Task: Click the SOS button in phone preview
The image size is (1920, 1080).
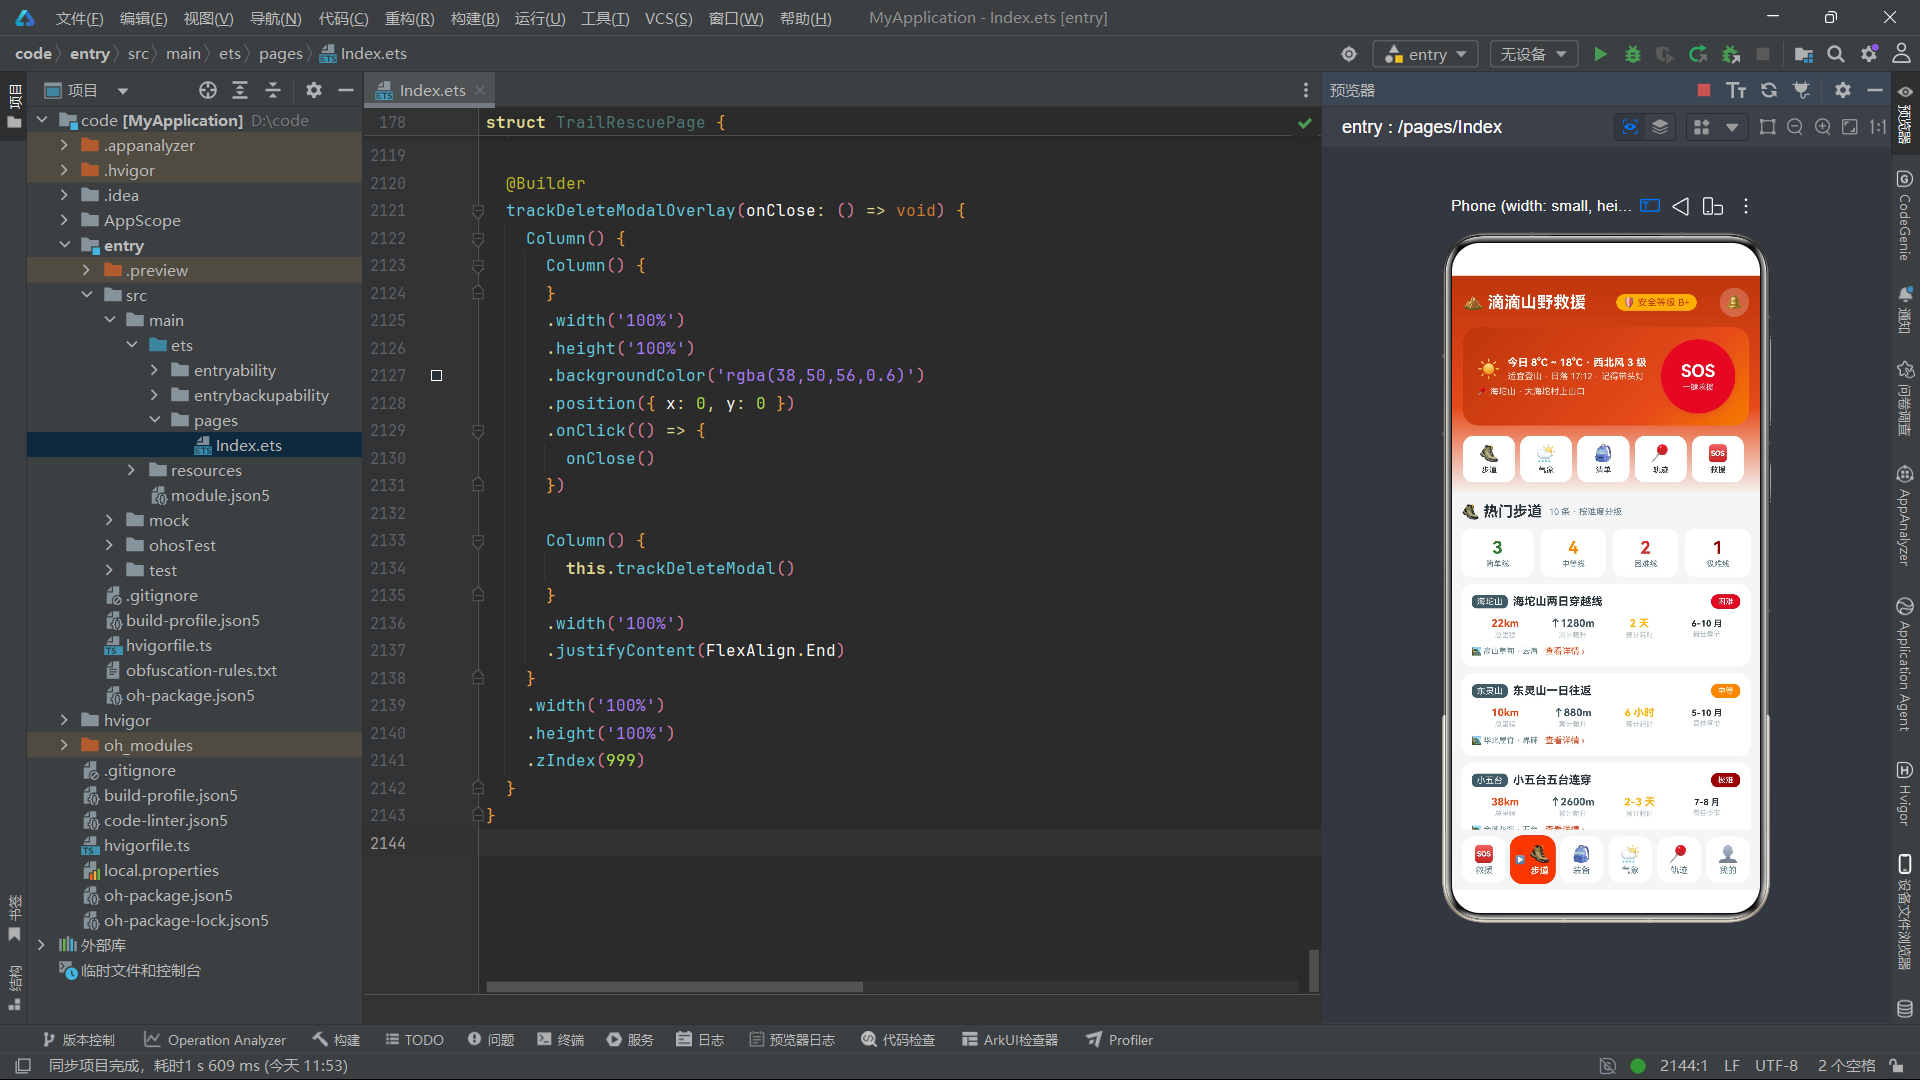Action: pos(1697,376)
